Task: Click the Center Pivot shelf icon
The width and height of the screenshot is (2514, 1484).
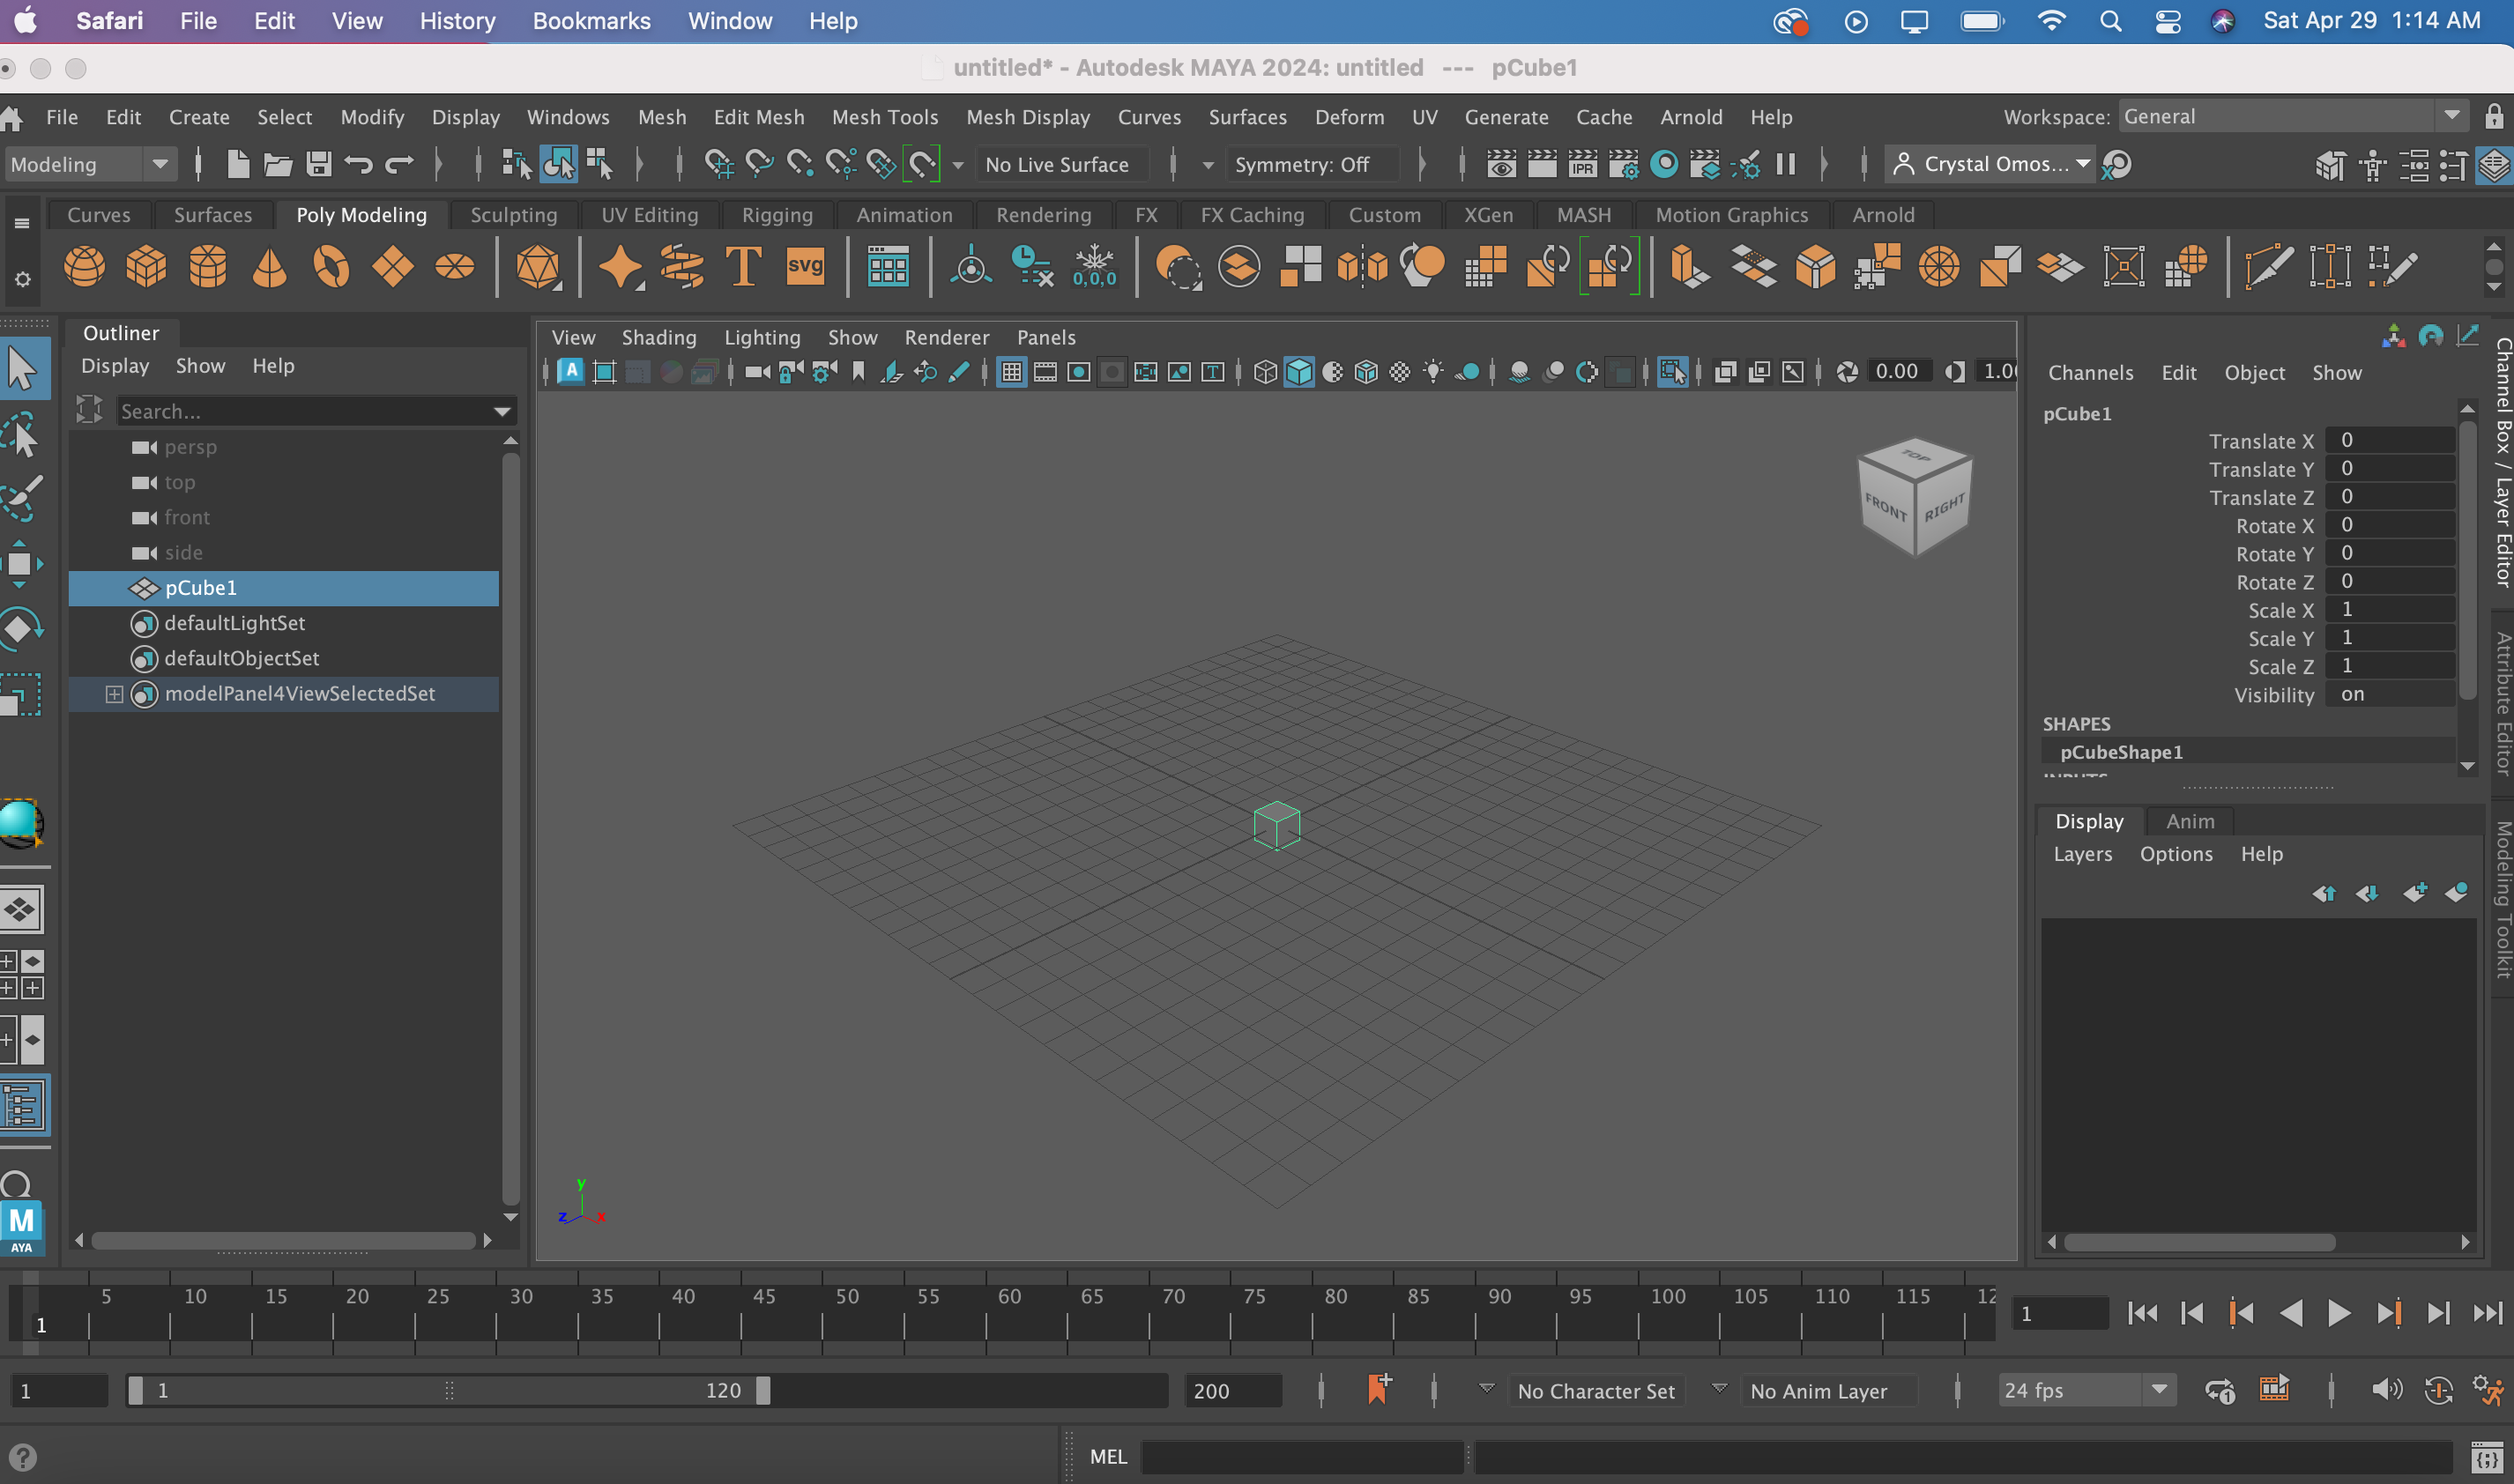Action: point(971,267)
